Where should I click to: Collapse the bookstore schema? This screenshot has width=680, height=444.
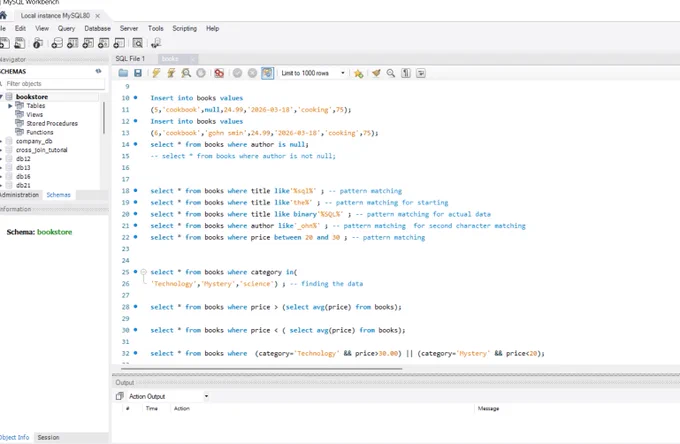[x=2, y=97]
